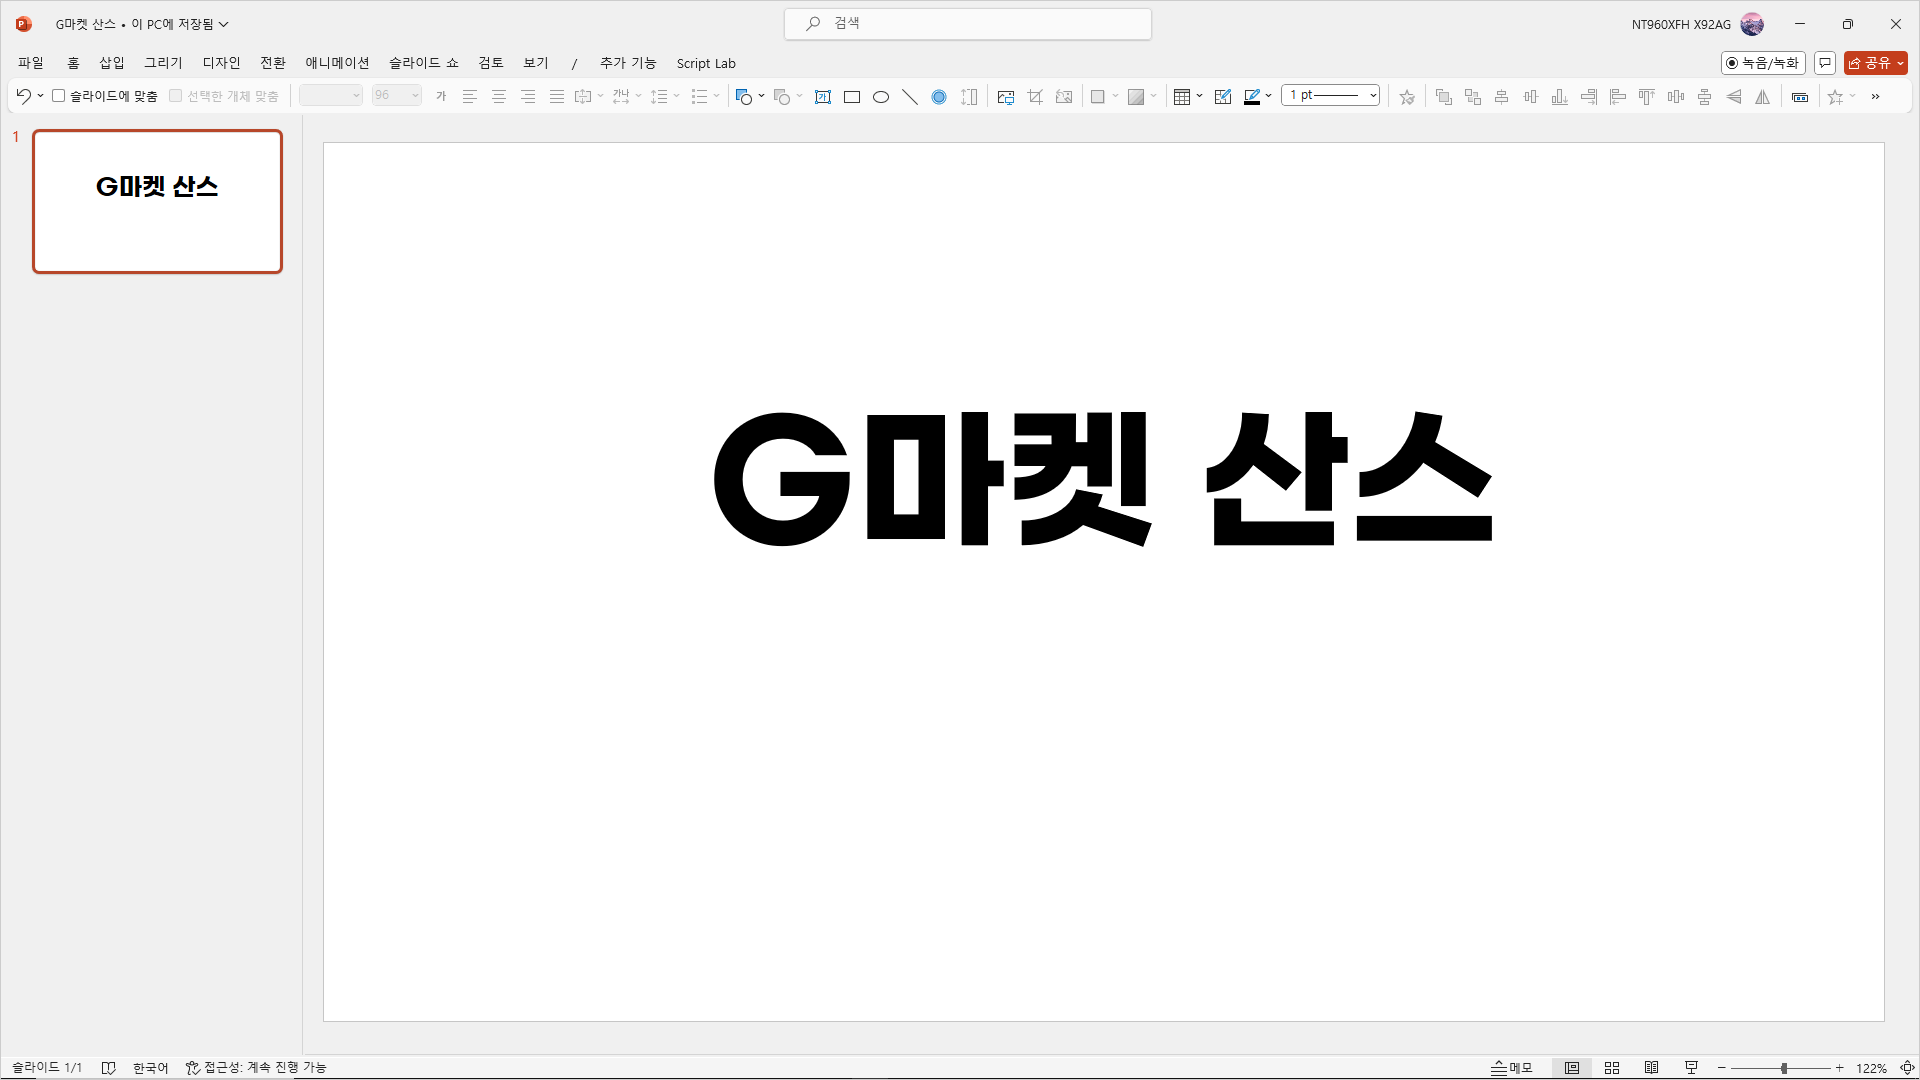This screenshot has width=1920, height=1080.
Task: Enable the 슬라이드에 맞춤 checkbox
Action: pos(59,96)
